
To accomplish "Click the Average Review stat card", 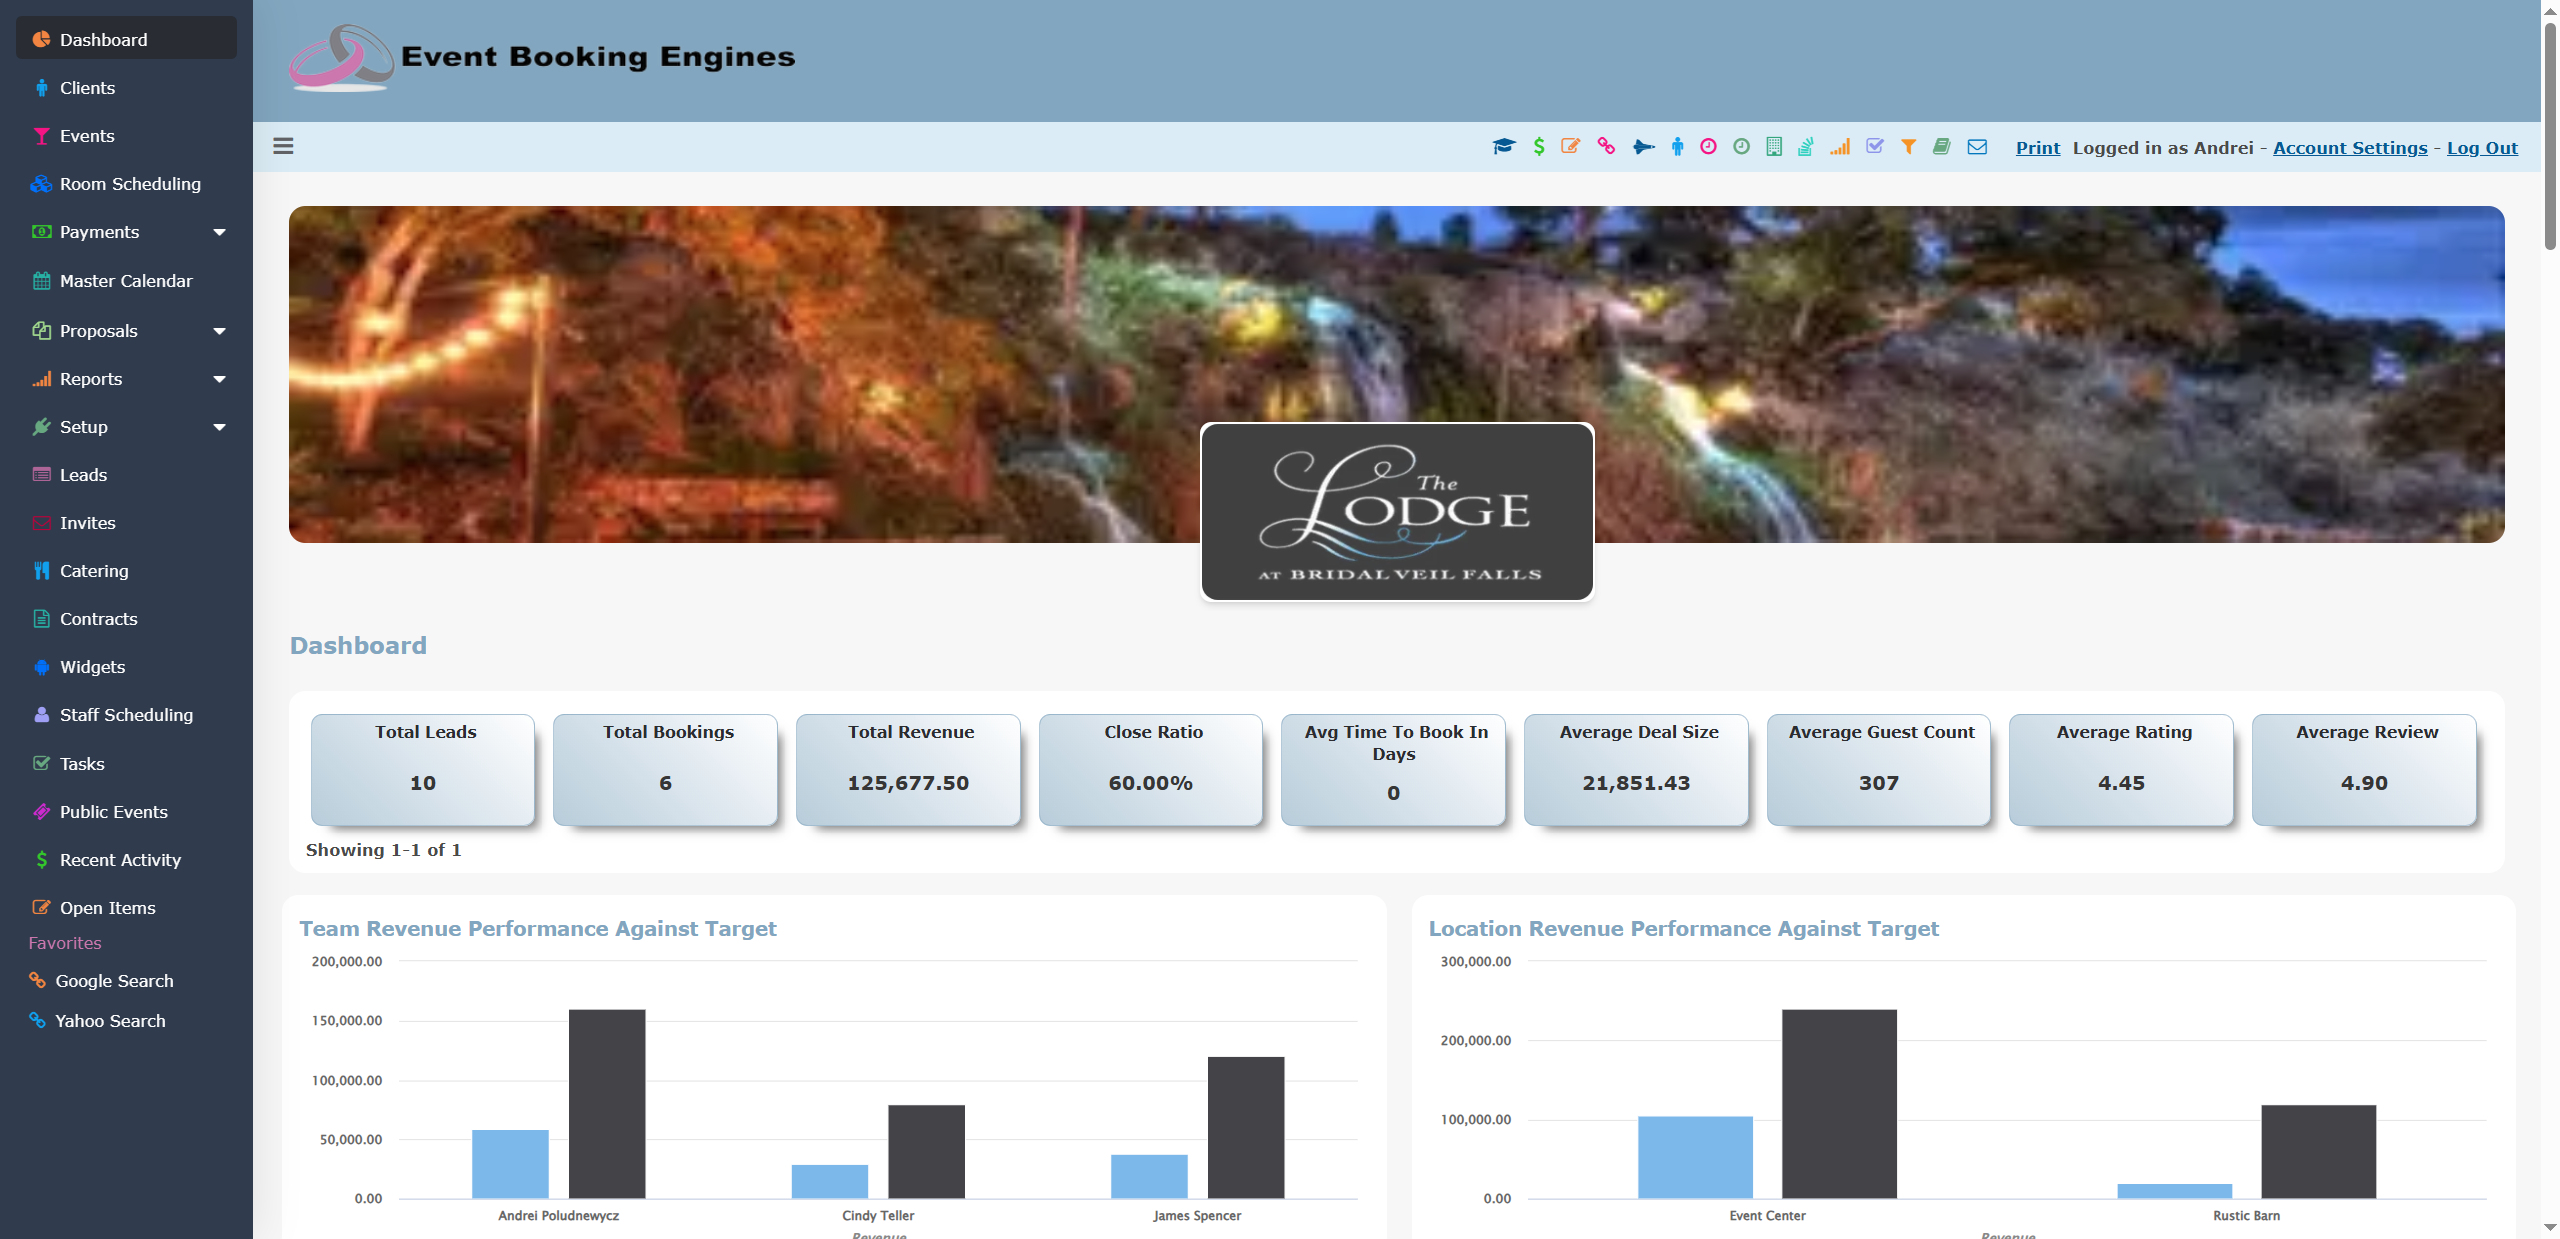I will click(2364, 769).
